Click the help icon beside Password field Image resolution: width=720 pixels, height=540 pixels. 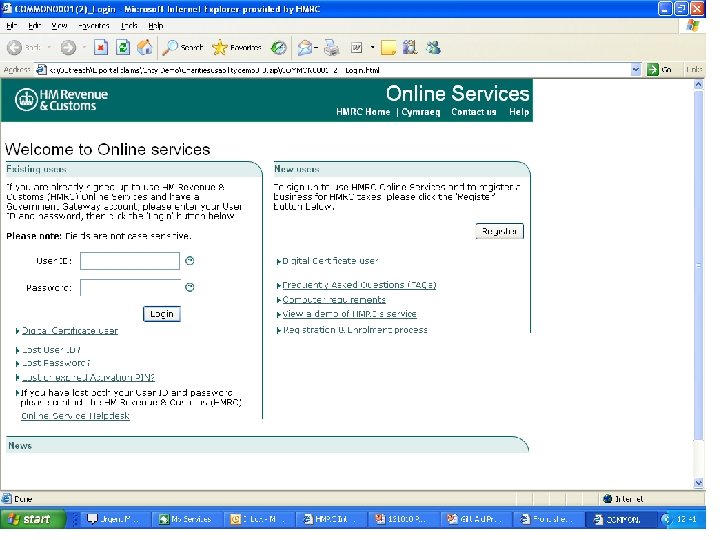click(189, 287)
